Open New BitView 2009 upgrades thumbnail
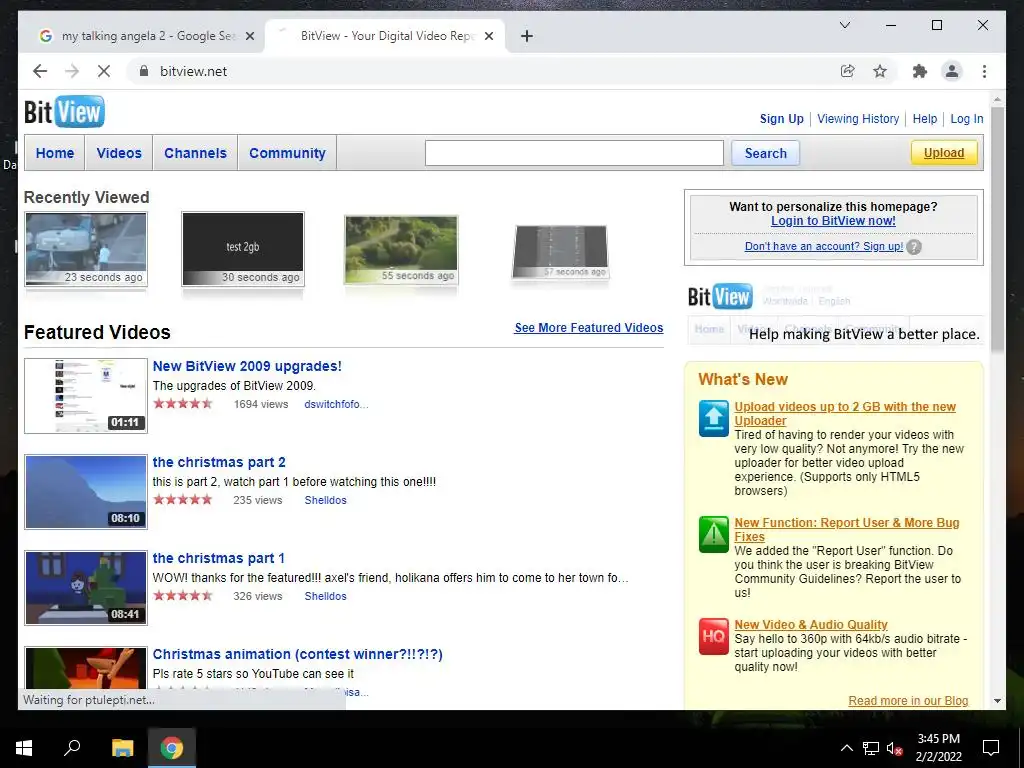The width and height of the screenshot is (1024, 768). [x=86, y=396]
